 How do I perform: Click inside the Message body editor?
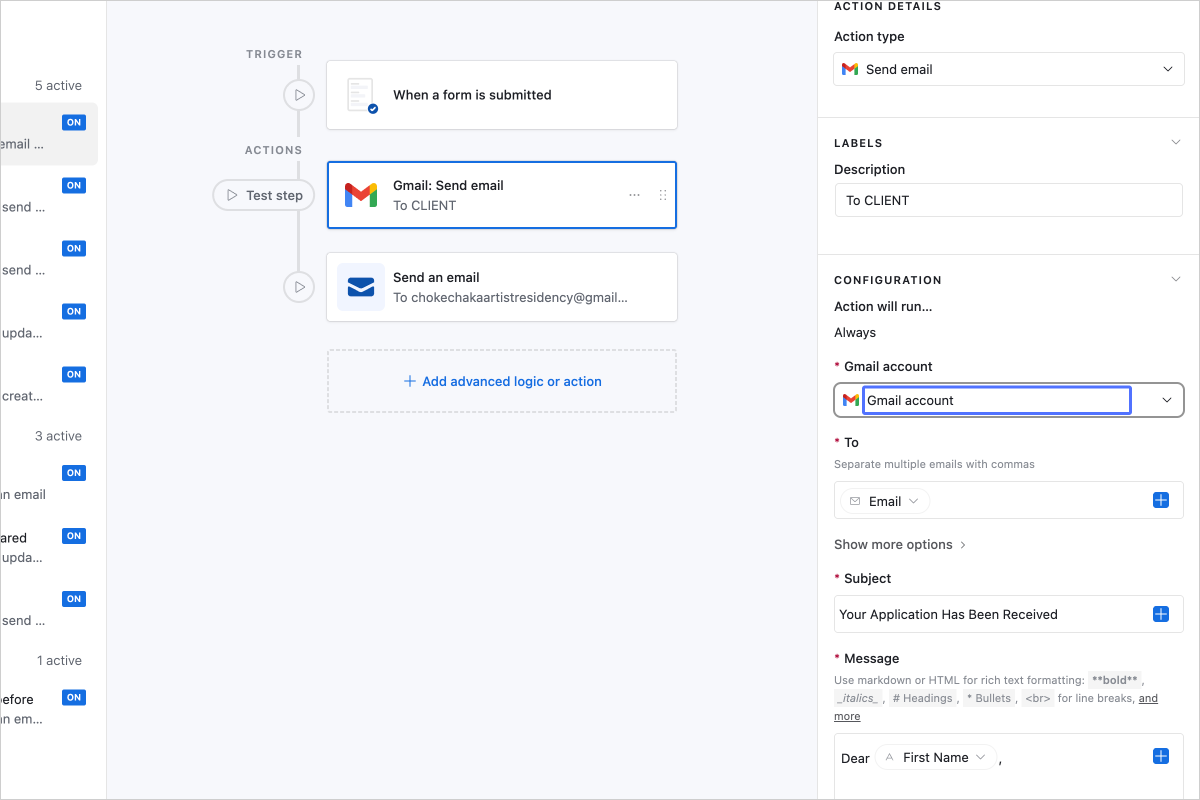(x=1009, y=767)
